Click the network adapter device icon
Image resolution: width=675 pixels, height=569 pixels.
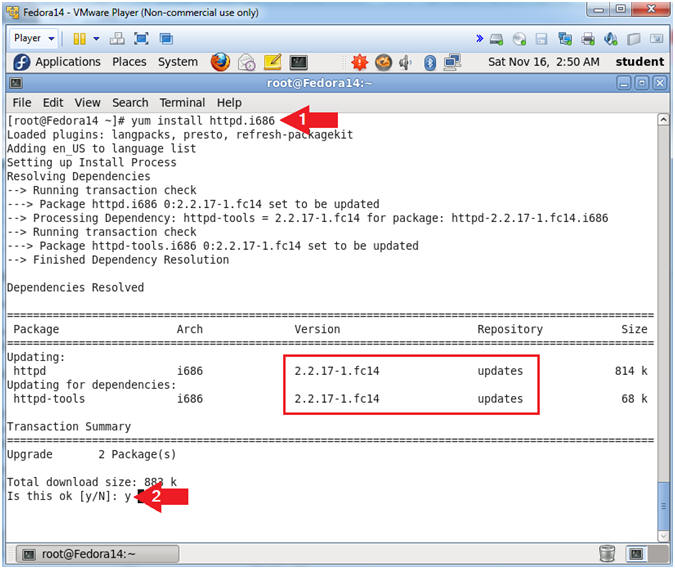pyautogui.click(x=565, y=39)
